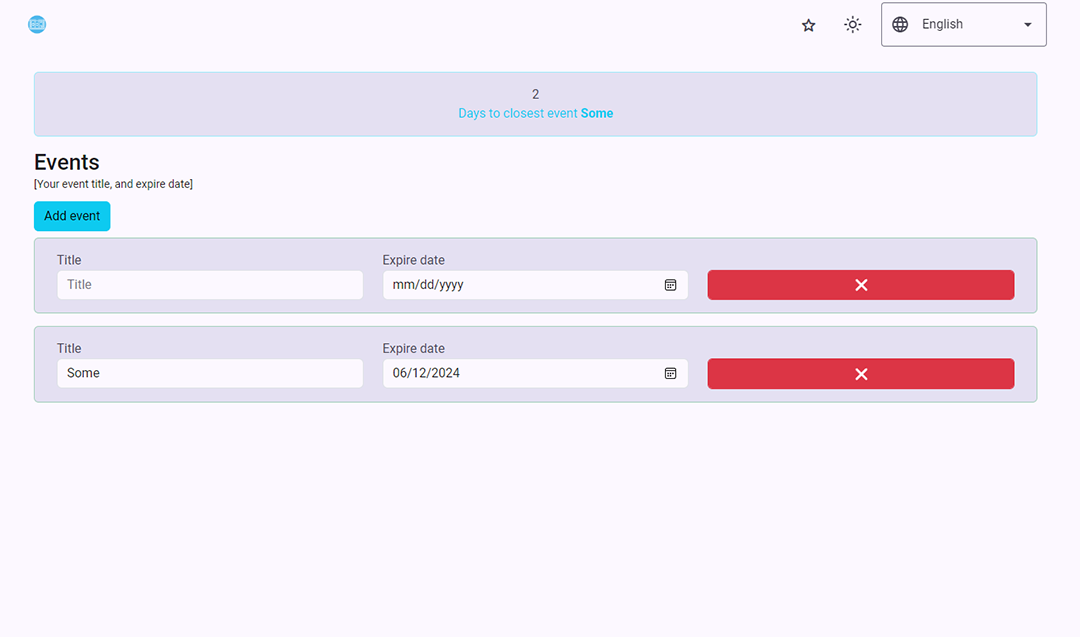Viewport: 1080px width, 637px height.
Task: Click the globe icon in language selector
Action: pos(900,25)
